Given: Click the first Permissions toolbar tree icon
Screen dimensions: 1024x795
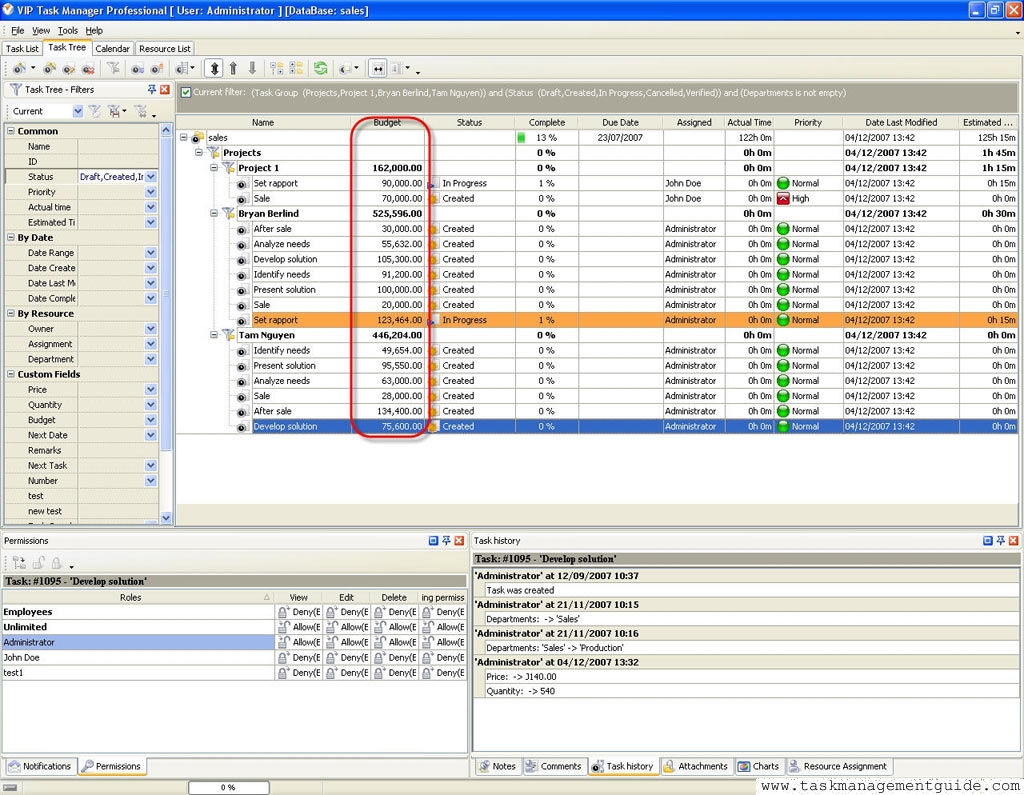Looking at the screenshot, I should pyautogui.click(x=19, y=562).
